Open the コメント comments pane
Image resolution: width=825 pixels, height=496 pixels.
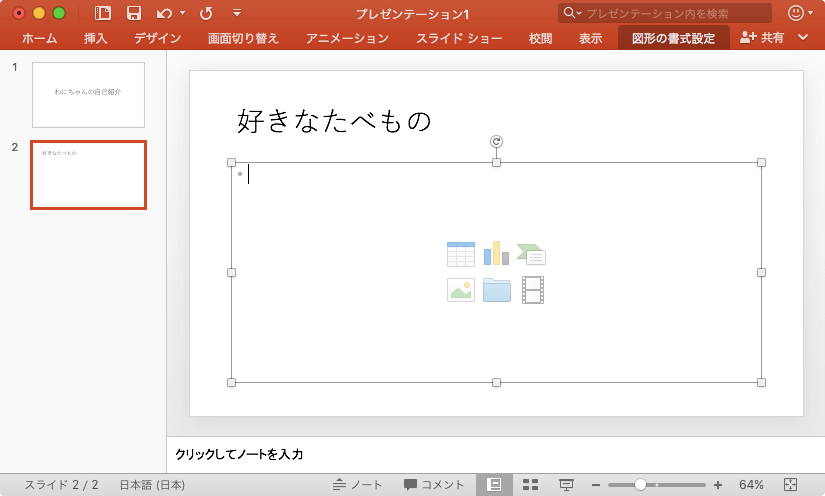click(x=434, y=484)
